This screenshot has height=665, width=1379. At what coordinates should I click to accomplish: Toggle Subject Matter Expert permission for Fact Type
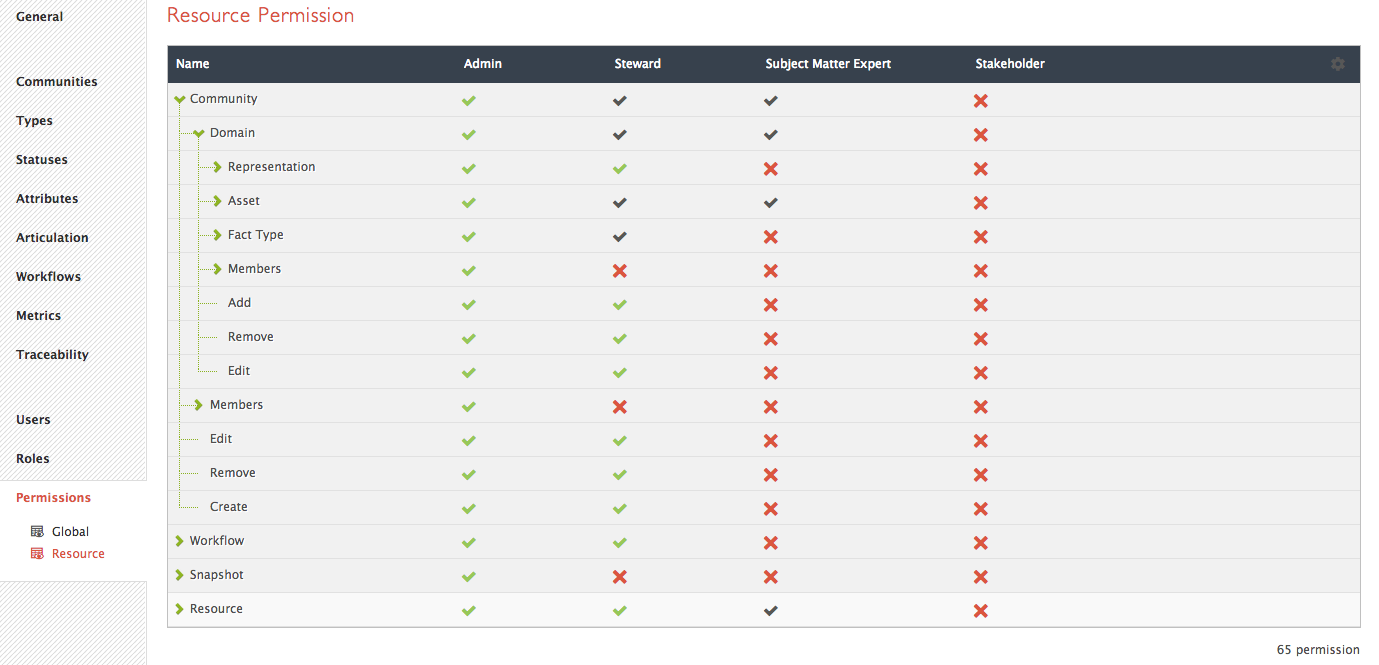771,236
